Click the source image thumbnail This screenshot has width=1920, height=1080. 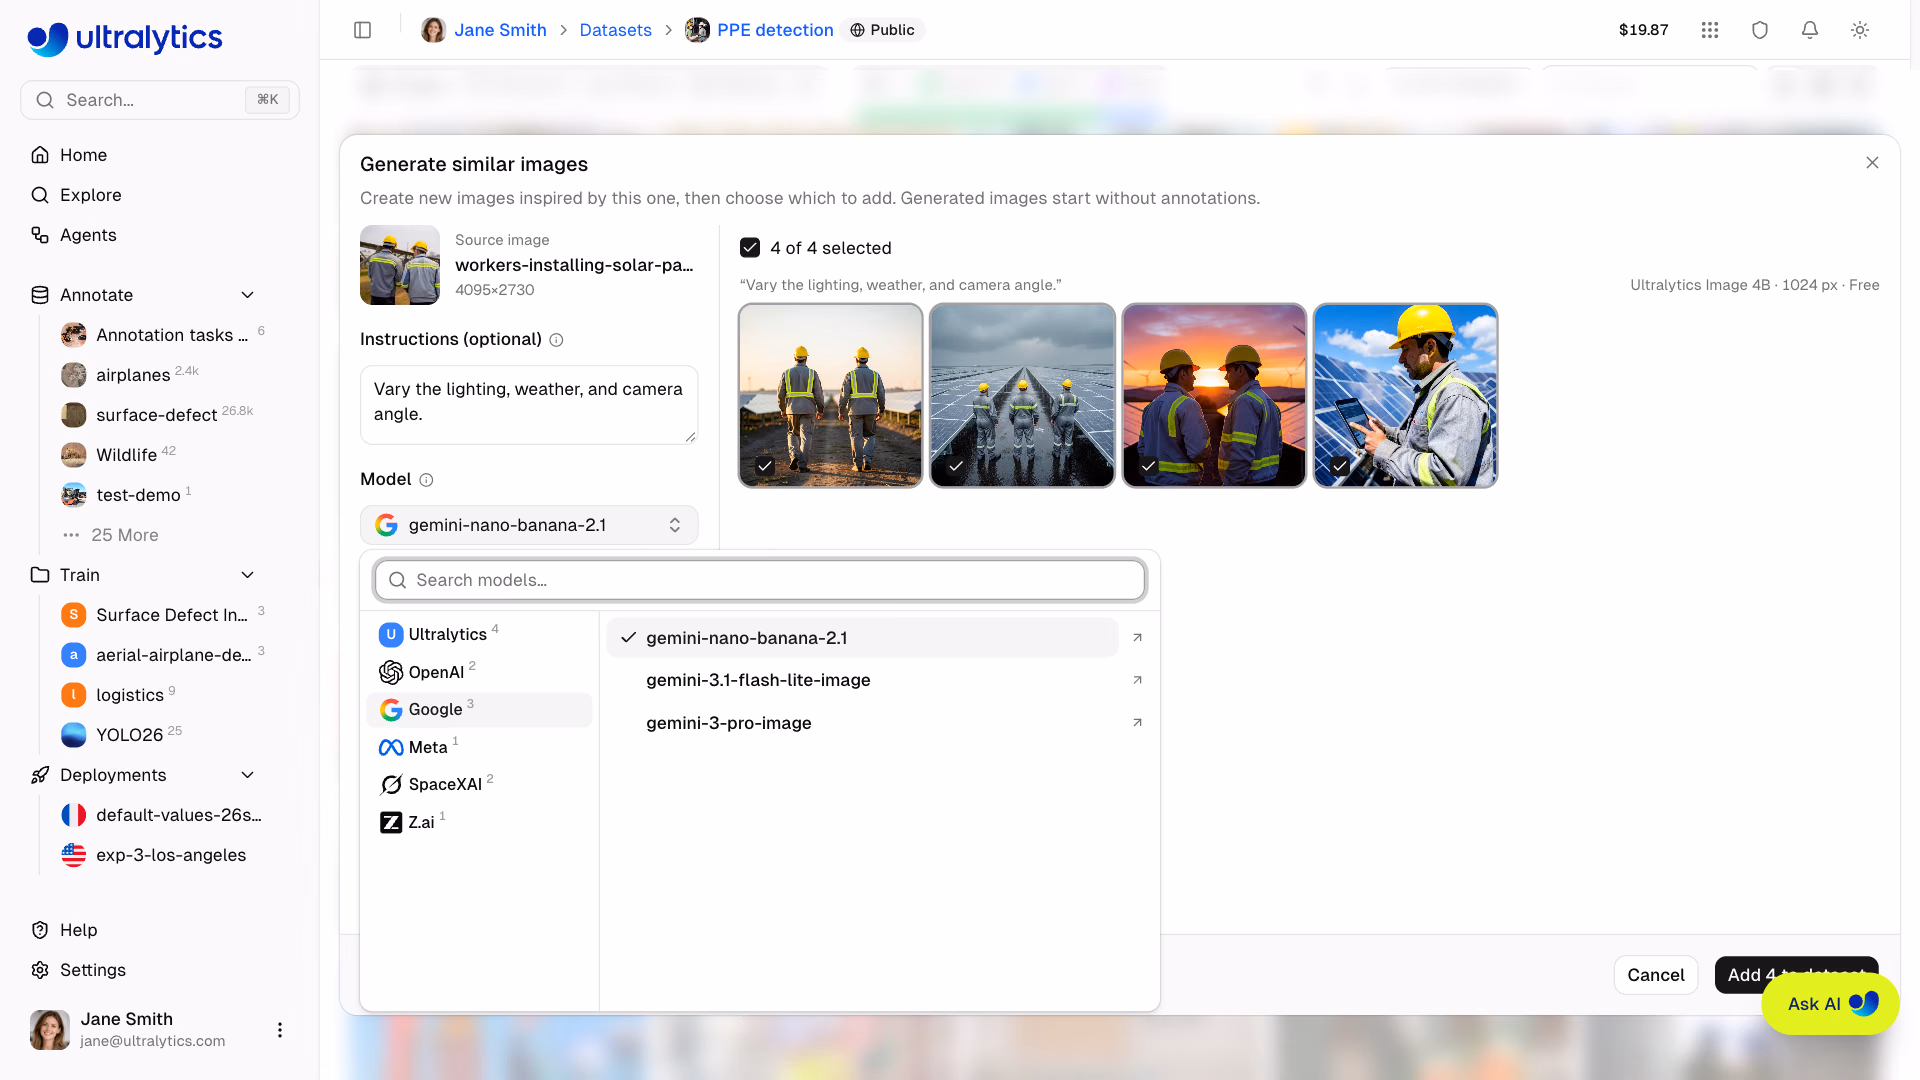point(400,265)
